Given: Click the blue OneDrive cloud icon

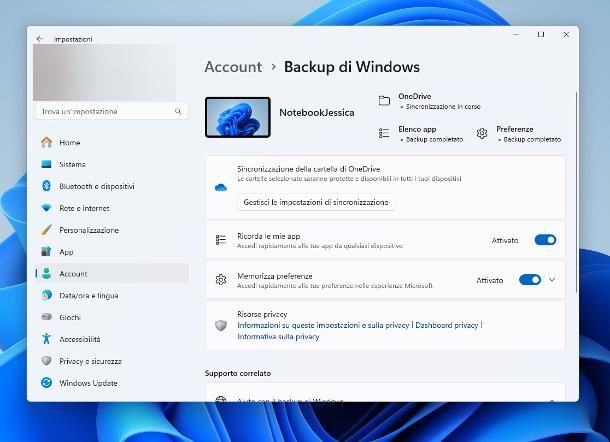Looking at the screenshot, I should click(221, 188).
